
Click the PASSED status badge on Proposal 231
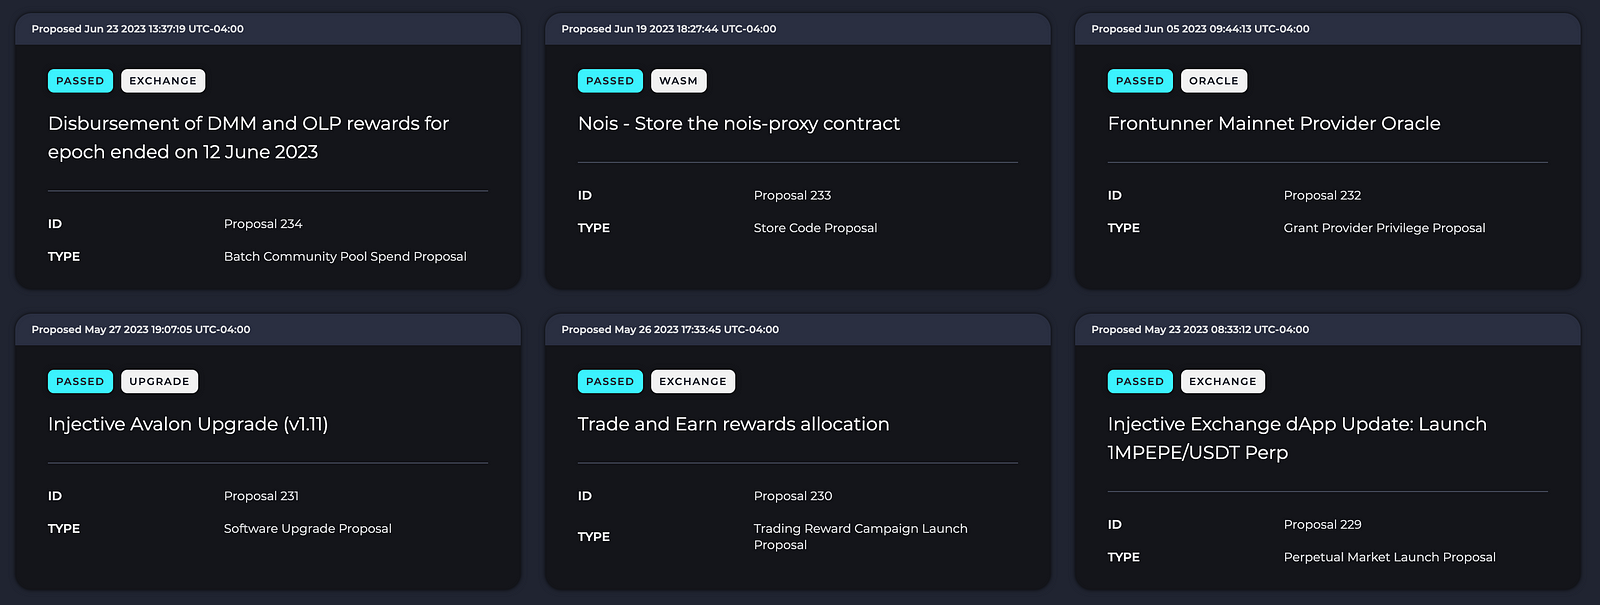pos(80,381)
